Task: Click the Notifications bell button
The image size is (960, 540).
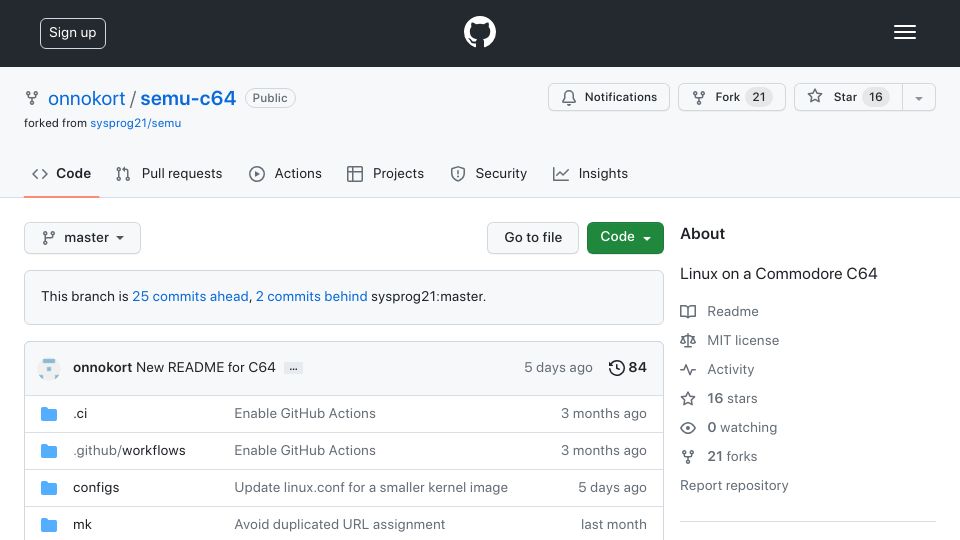Action: click(x=609, y=97)
